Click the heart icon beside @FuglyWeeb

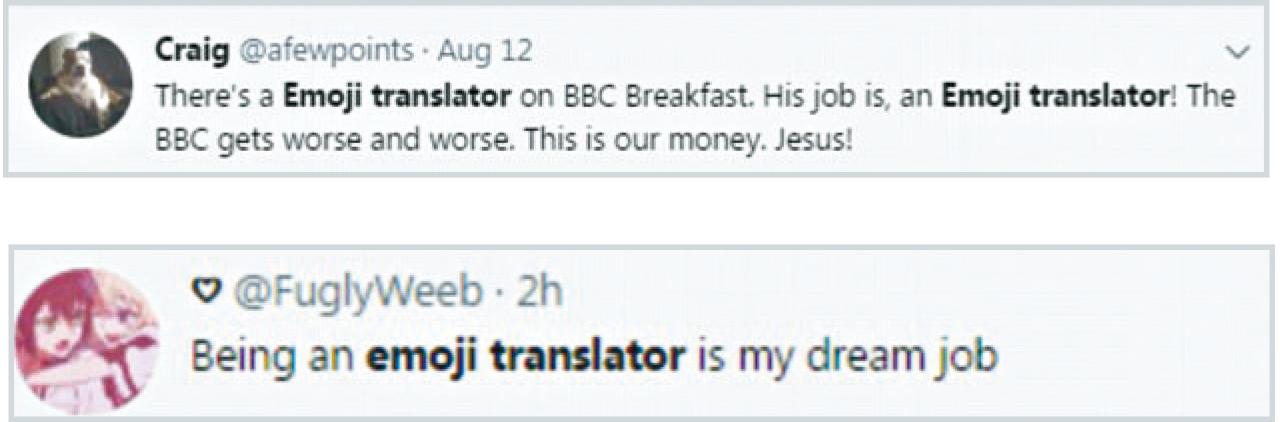click(x=205, y=291)
